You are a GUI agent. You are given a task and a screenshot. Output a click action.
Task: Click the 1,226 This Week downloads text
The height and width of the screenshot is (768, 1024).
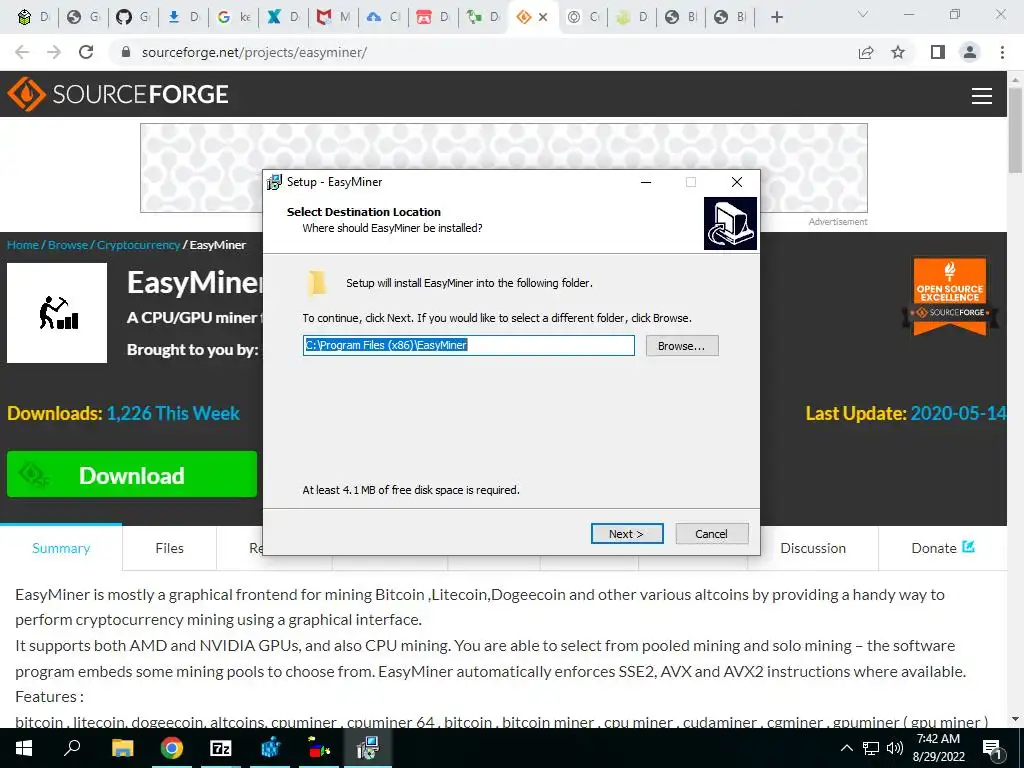point(173,413)
